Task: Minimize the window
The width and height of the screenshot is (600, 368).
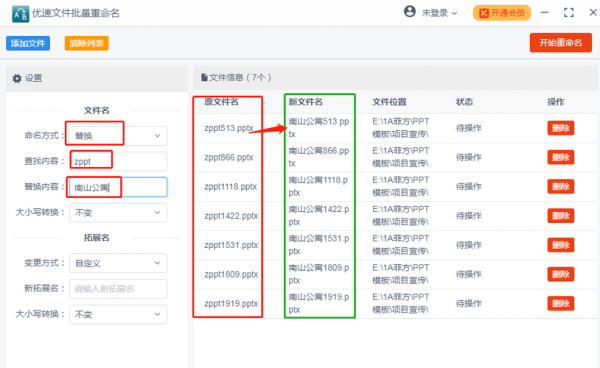Action: 545,13
